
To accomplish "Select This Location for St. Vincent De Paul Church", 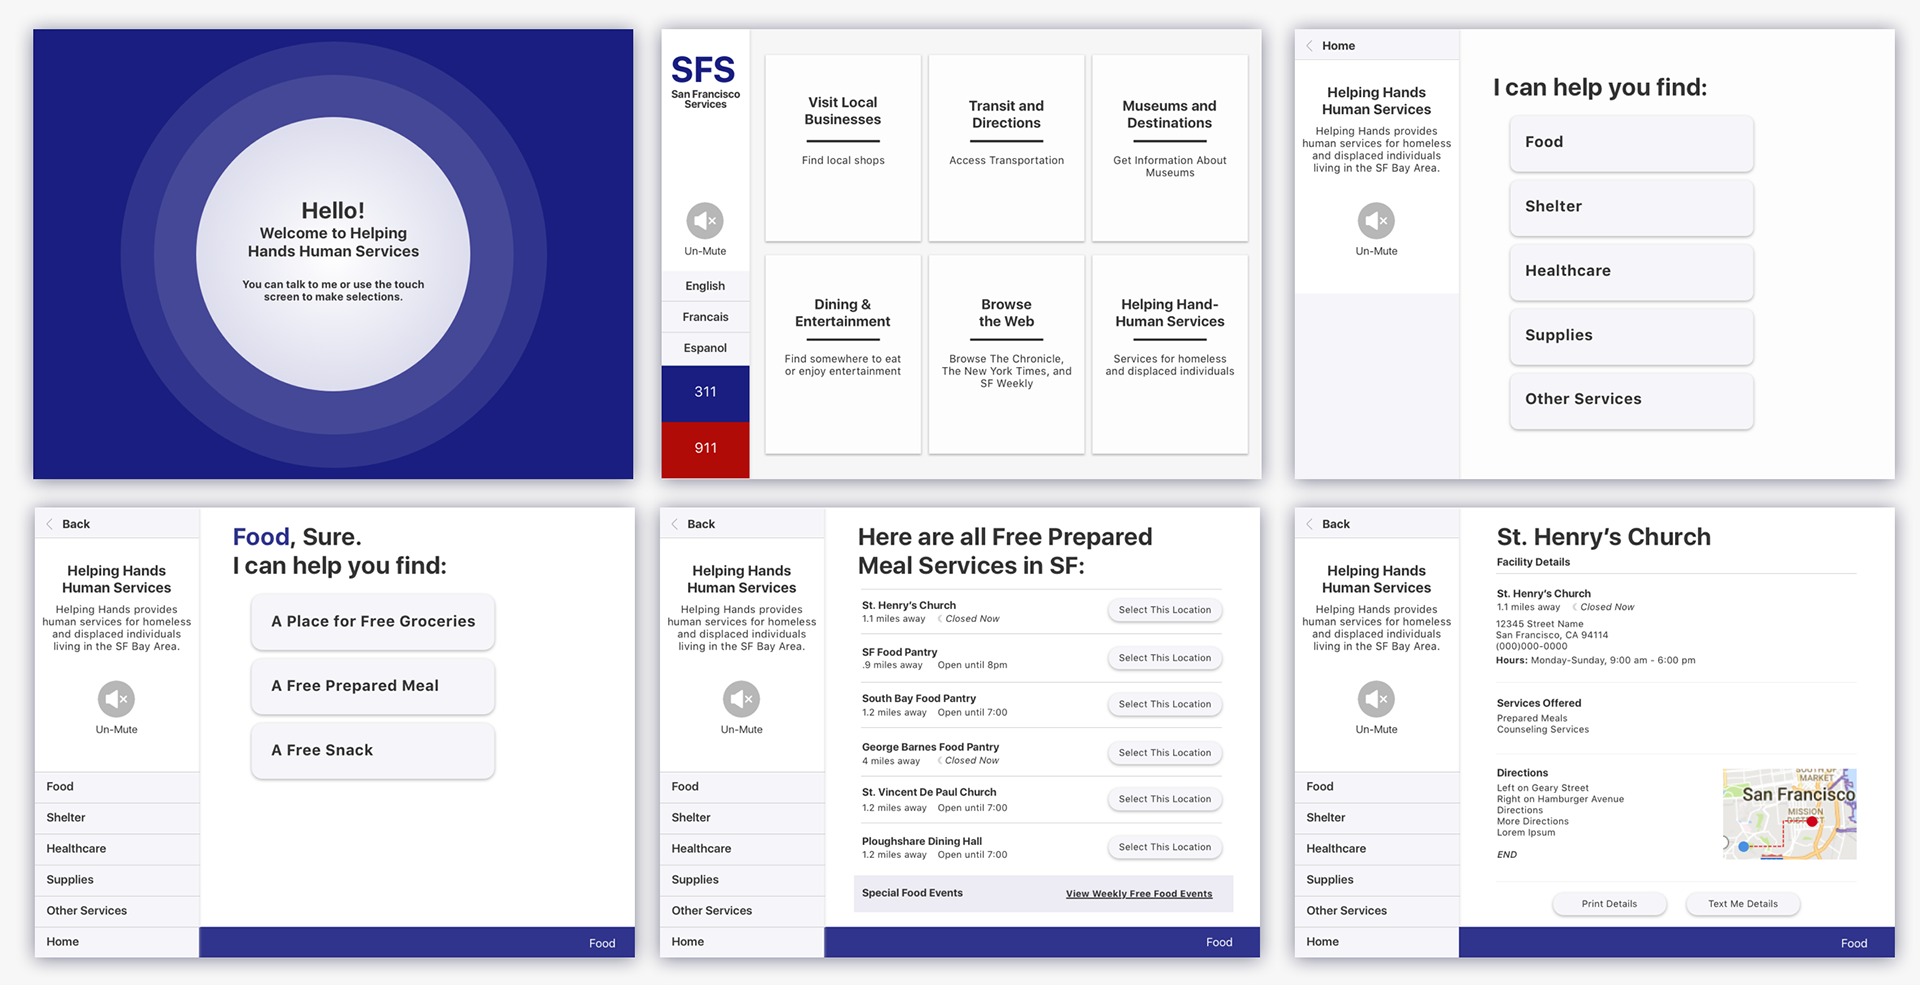I will (x=1164, y=799).
